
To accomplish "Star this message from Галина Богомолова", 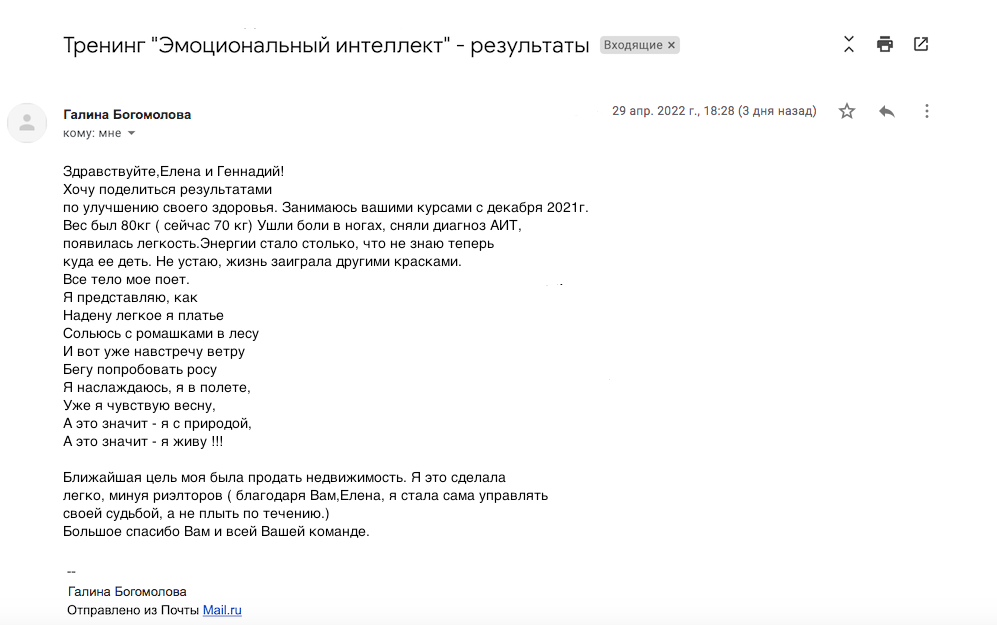I will point(846,111).
